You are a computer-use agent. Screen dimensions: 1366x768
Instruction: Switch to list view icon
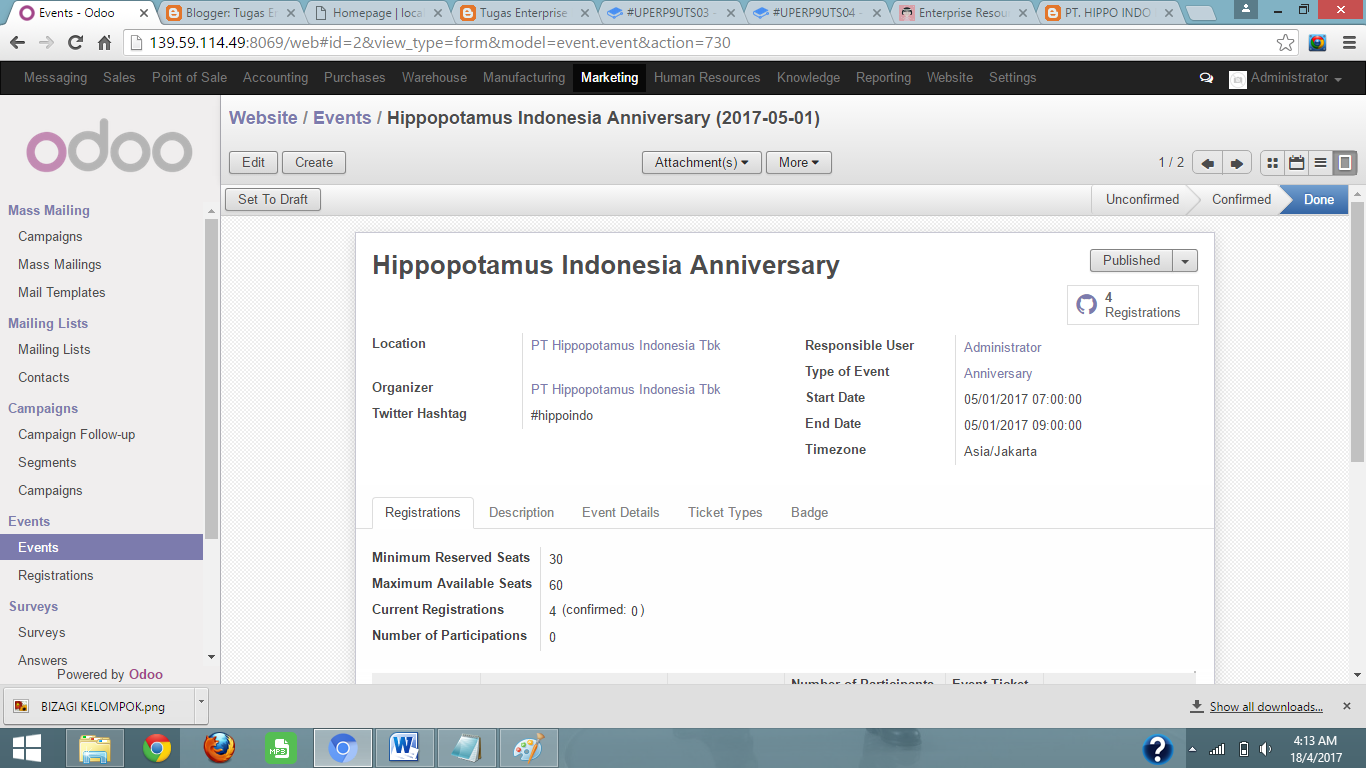coord(1320,163)
